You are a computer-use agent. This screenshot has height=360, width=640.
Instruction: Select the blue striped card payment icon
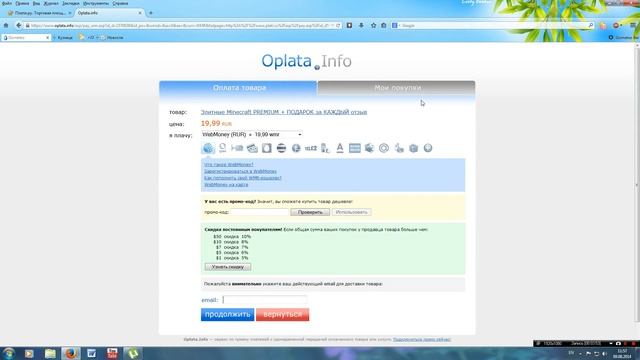click(355, 148)
